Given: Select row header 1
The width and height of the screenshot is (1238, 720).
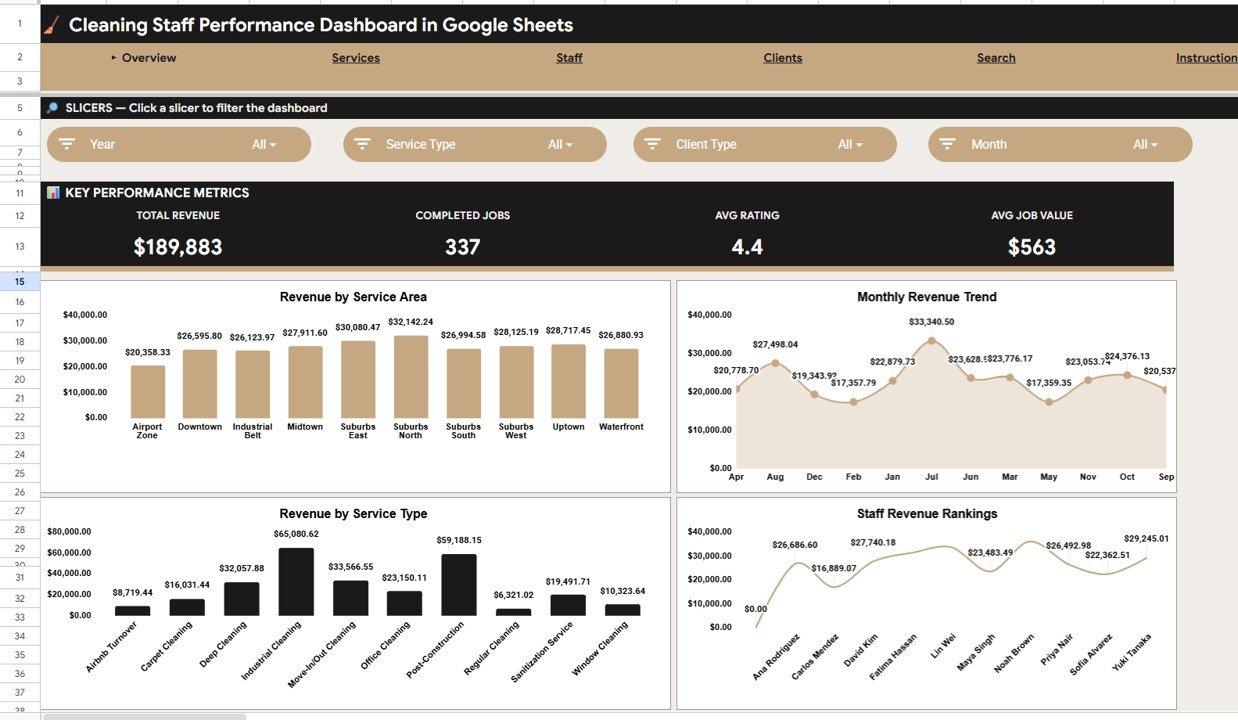Looking at the screenshot, I should pyautogui.click(x=20, y=23).
